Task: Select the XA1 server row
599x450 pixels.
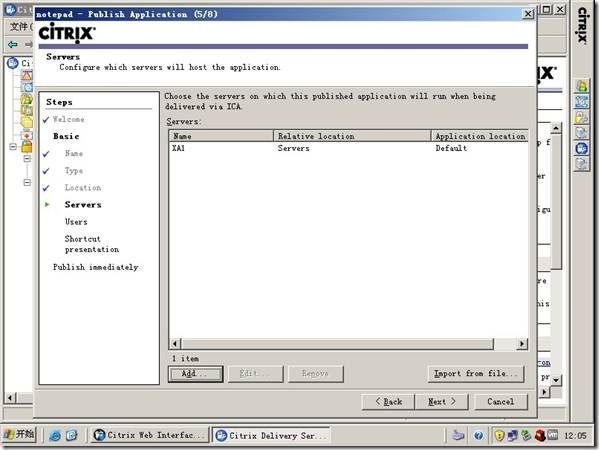Action: 348,148
